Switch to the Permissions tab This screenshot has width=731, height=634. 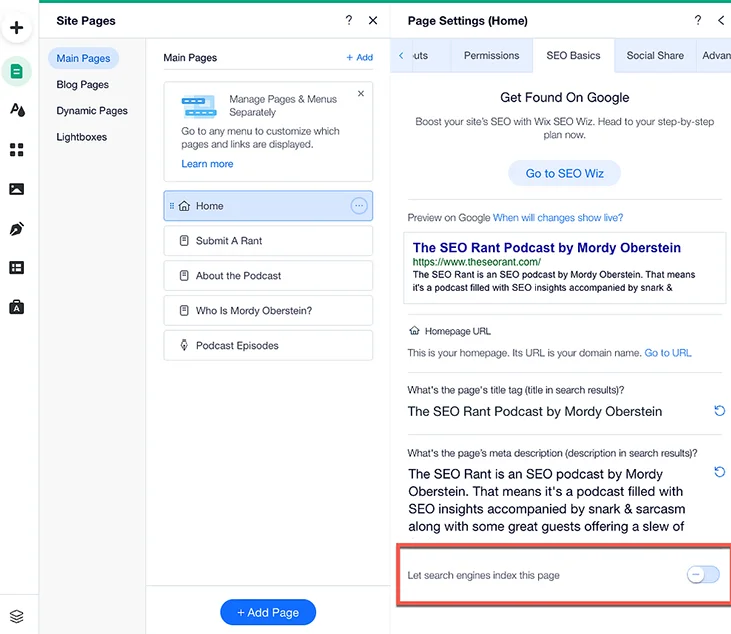point(491,55)
